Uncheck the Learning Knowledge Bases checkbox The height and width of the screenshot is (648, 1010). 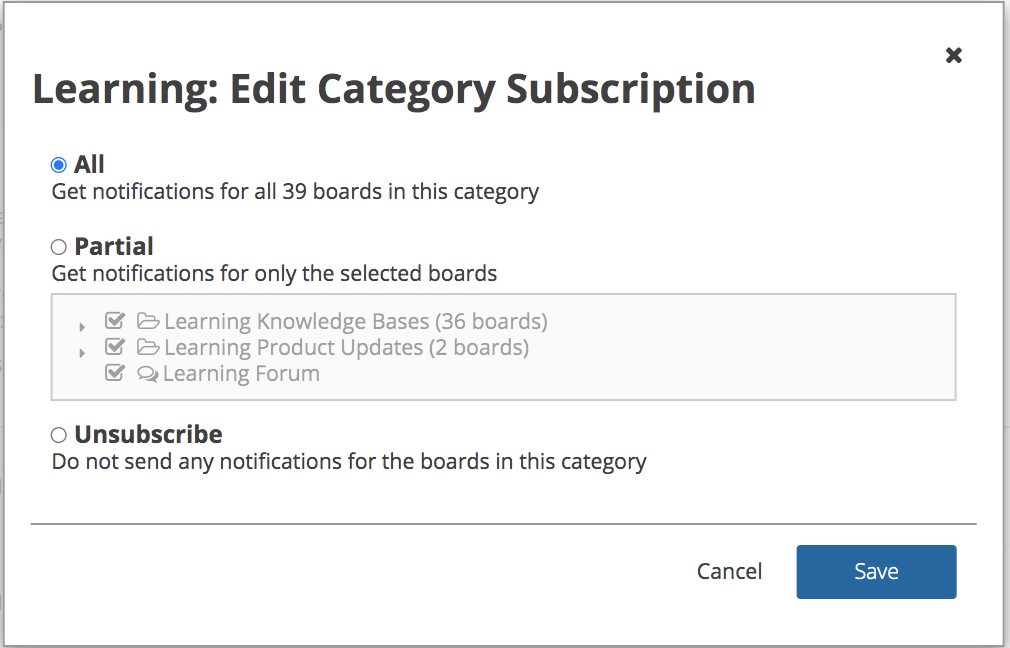(x=114, y=320)
